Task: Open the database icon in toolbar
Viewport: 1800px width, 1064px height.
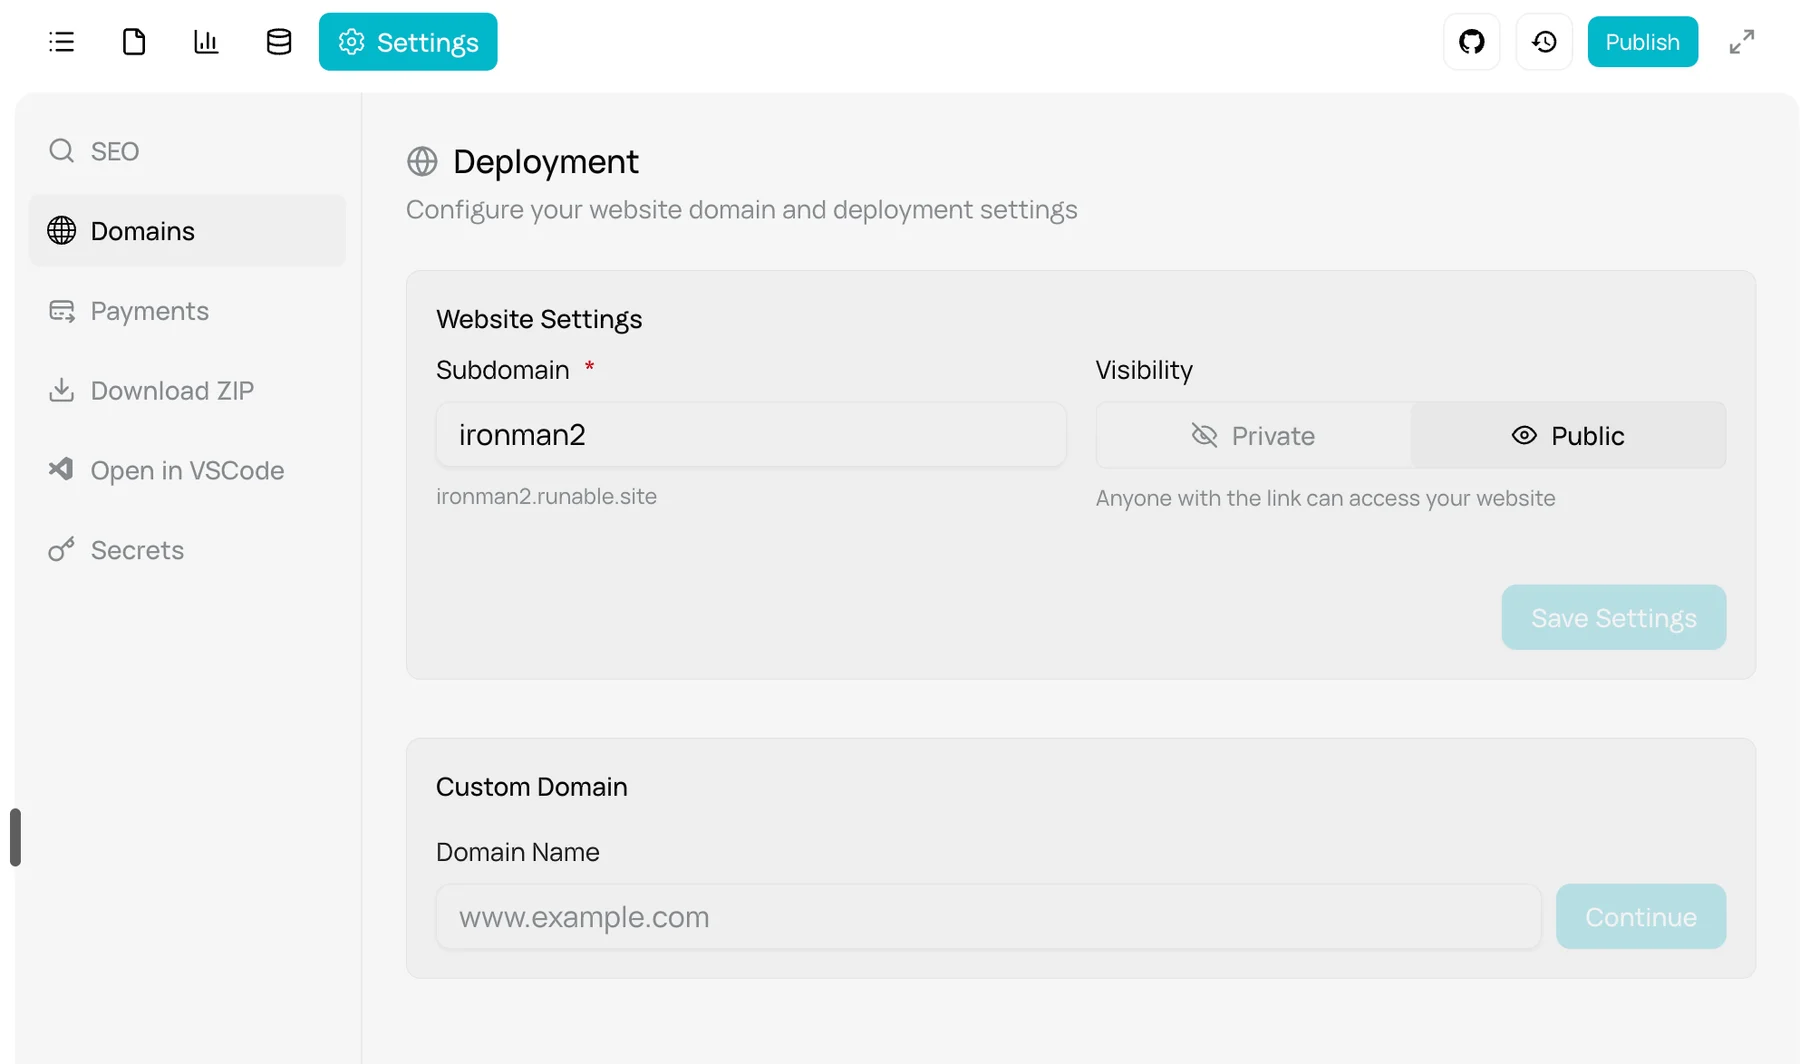Action: pyautogui.click(x=279, y=42)
